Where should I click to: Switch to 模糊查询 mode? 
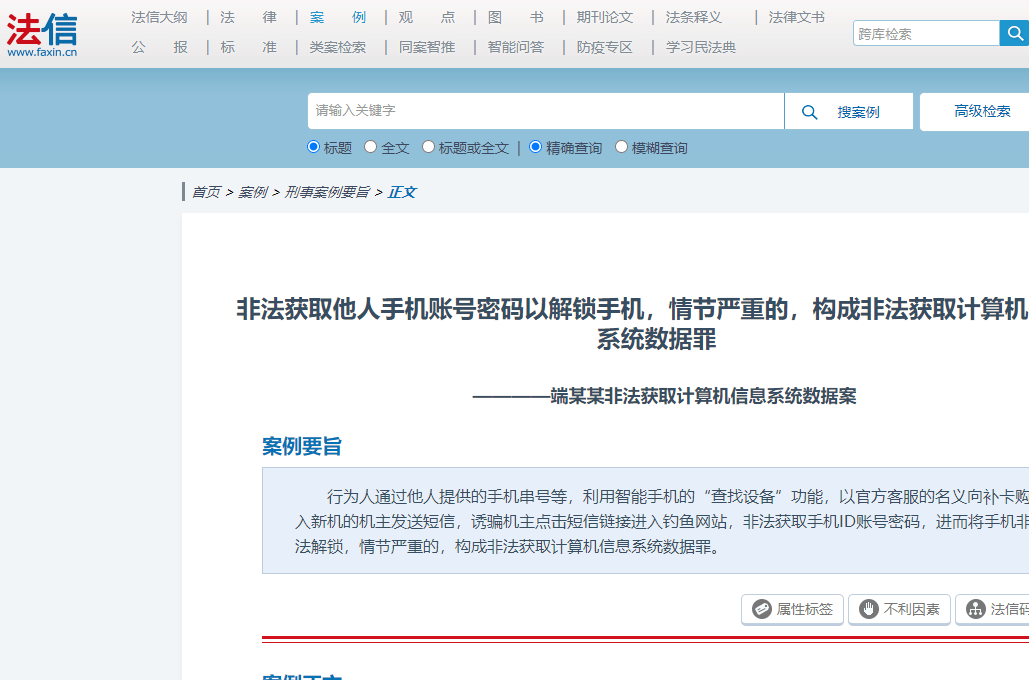coord(621,147)
